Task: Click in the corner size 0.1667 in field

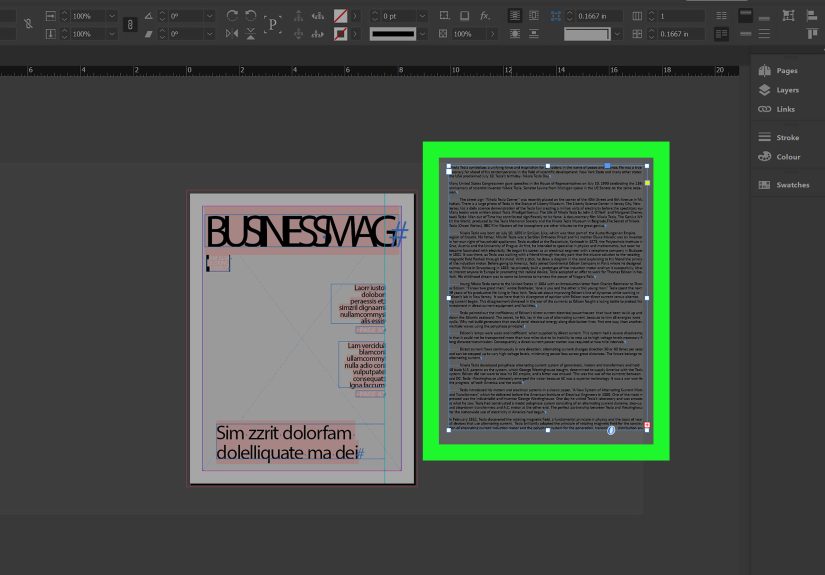Action: coord(598,16)
